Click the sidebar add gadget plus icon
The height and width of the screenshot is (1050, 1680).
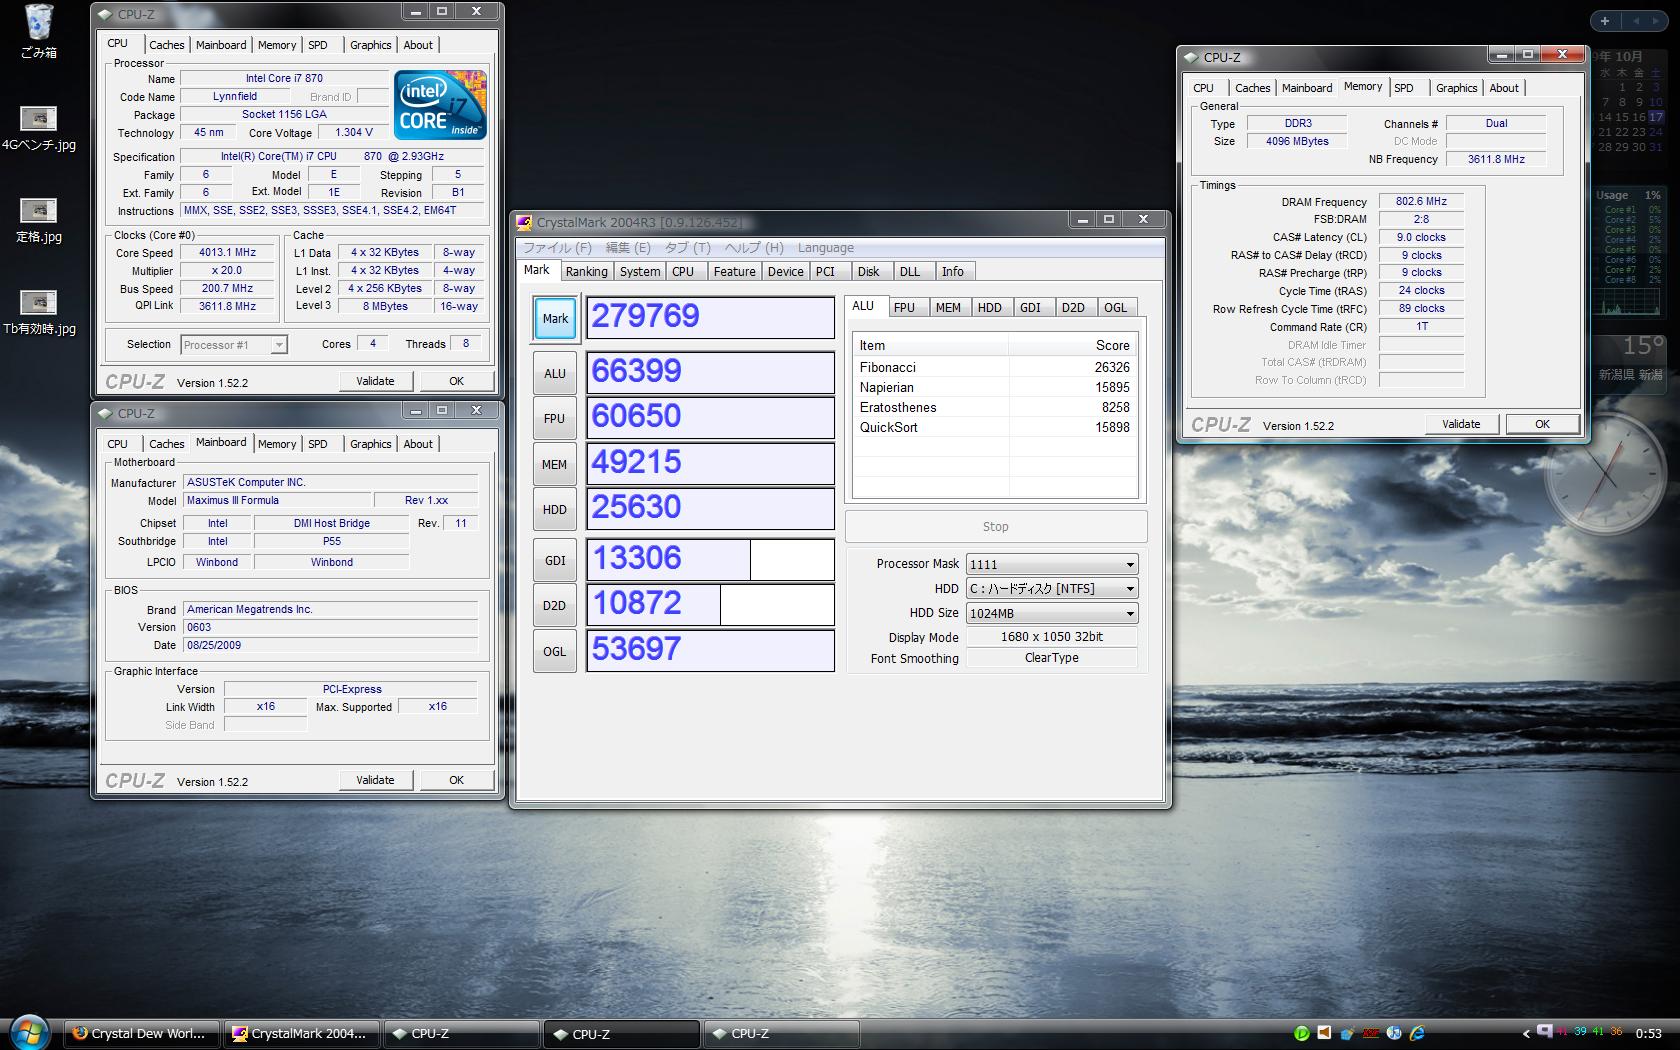coord(1605,21)
